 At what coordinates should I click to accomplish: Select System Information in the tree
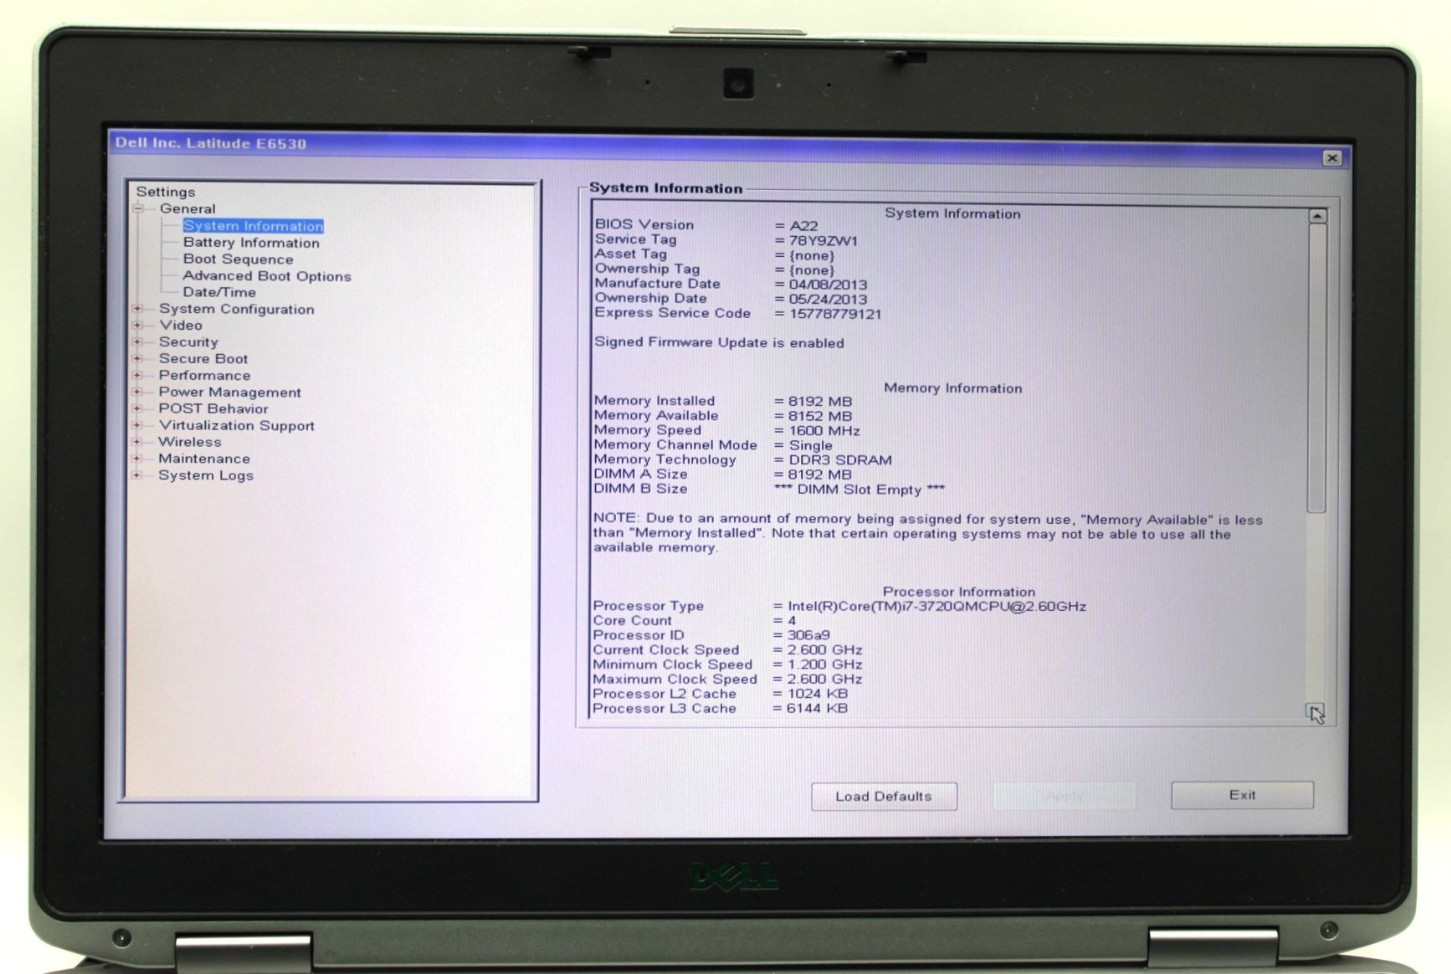[253, 226]
